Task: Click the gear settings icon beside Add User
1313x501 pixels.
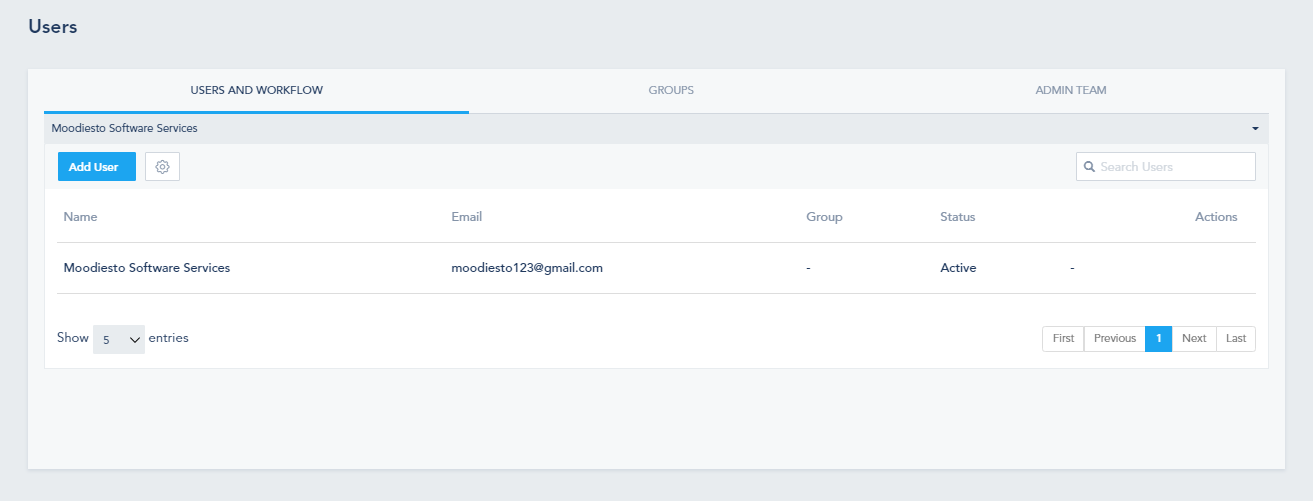Action: coord(162,167)
